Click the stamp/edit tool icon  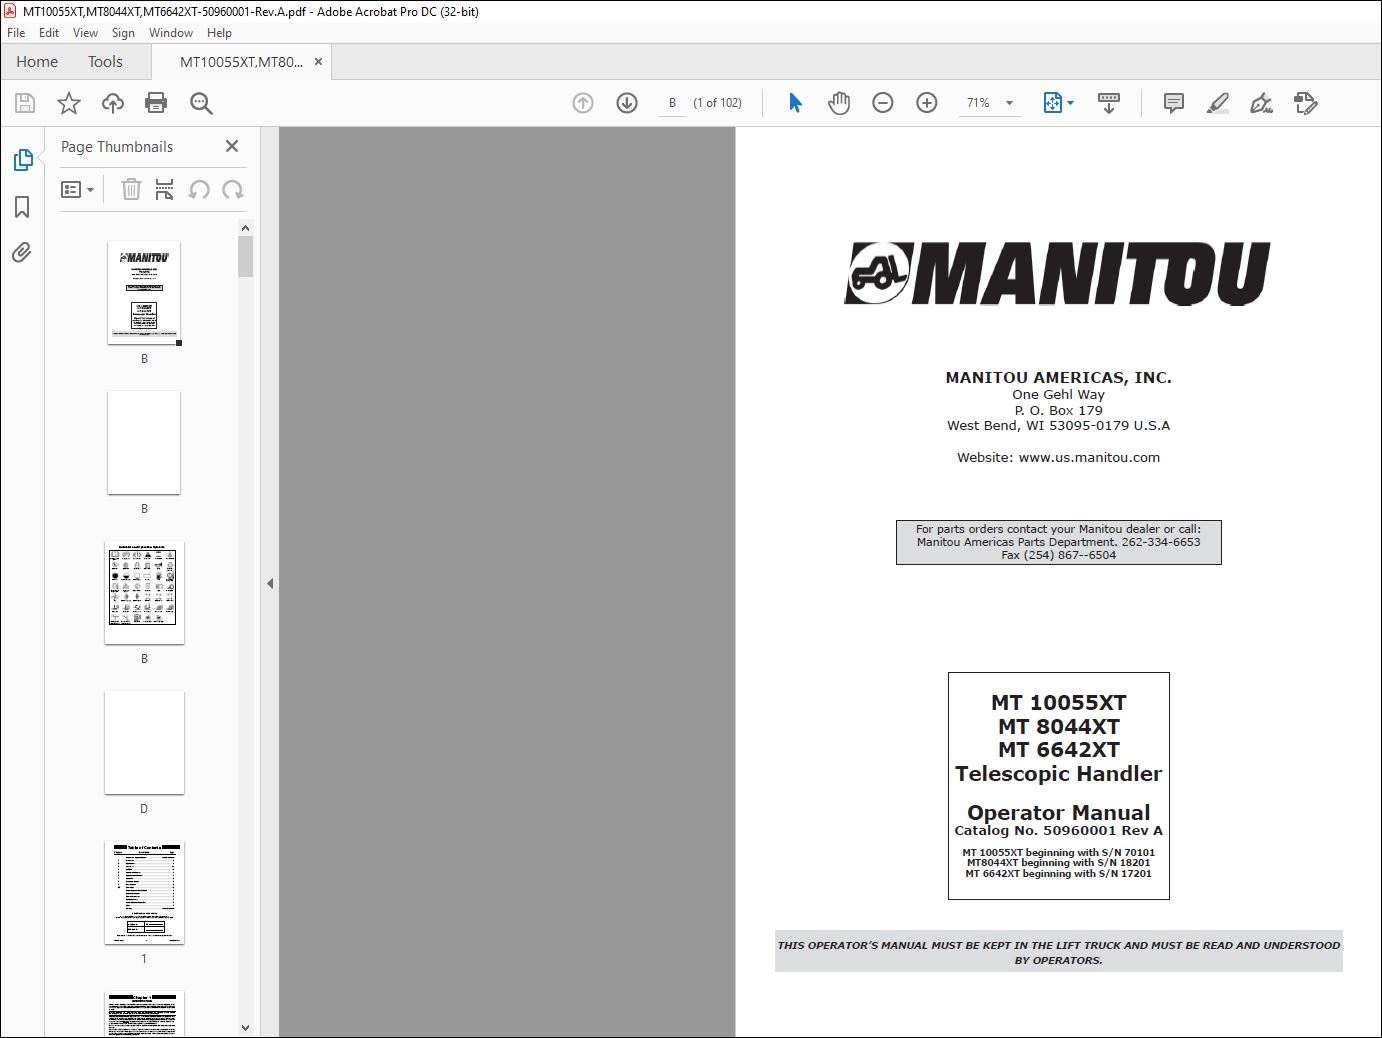[x=1306, y=103]
